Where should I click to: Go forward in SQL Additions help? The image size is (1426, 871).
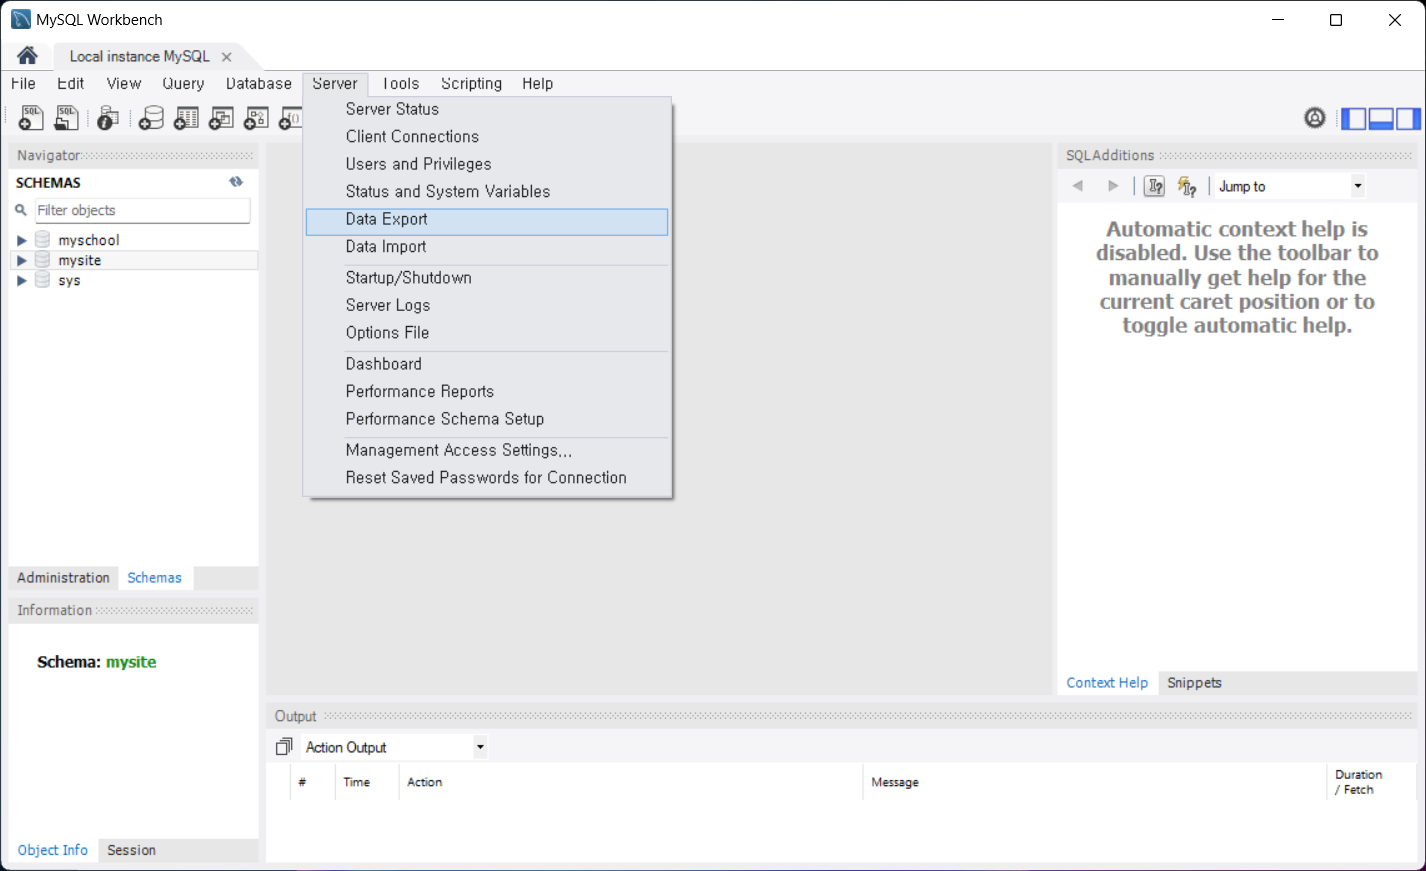(1113, 186)
